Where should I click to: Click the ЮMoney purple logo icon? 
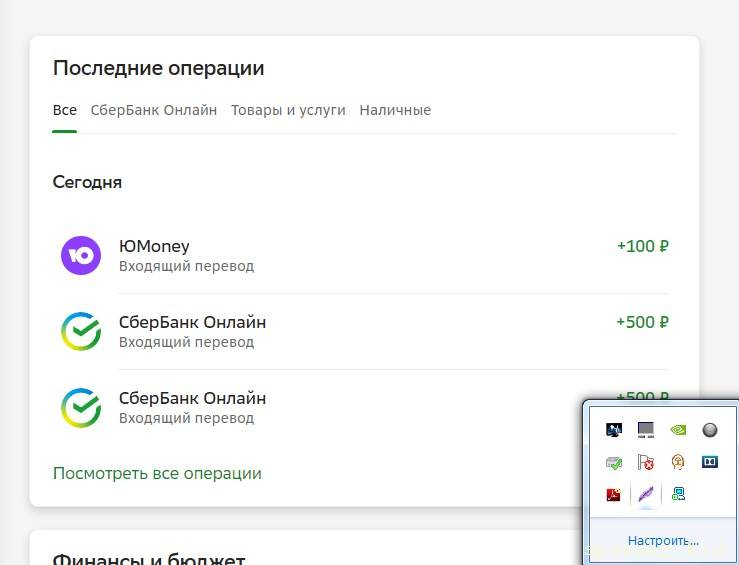click(x=81, y=255)
